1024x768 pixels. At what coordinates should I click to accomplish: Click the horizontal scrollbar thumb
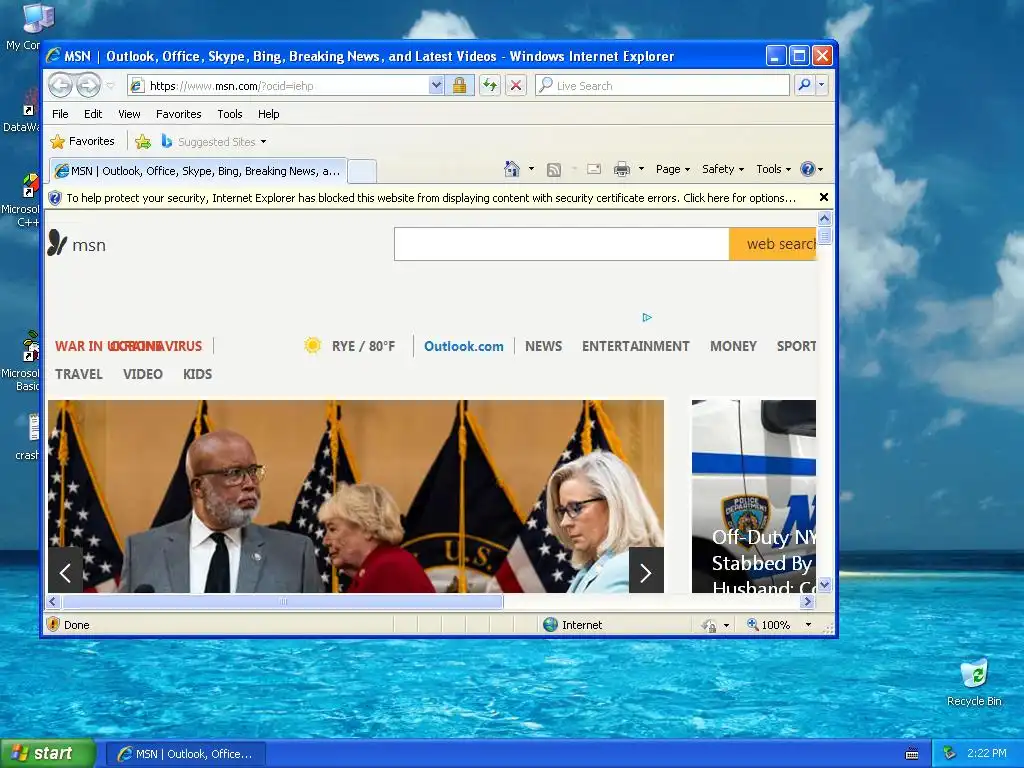283,601
